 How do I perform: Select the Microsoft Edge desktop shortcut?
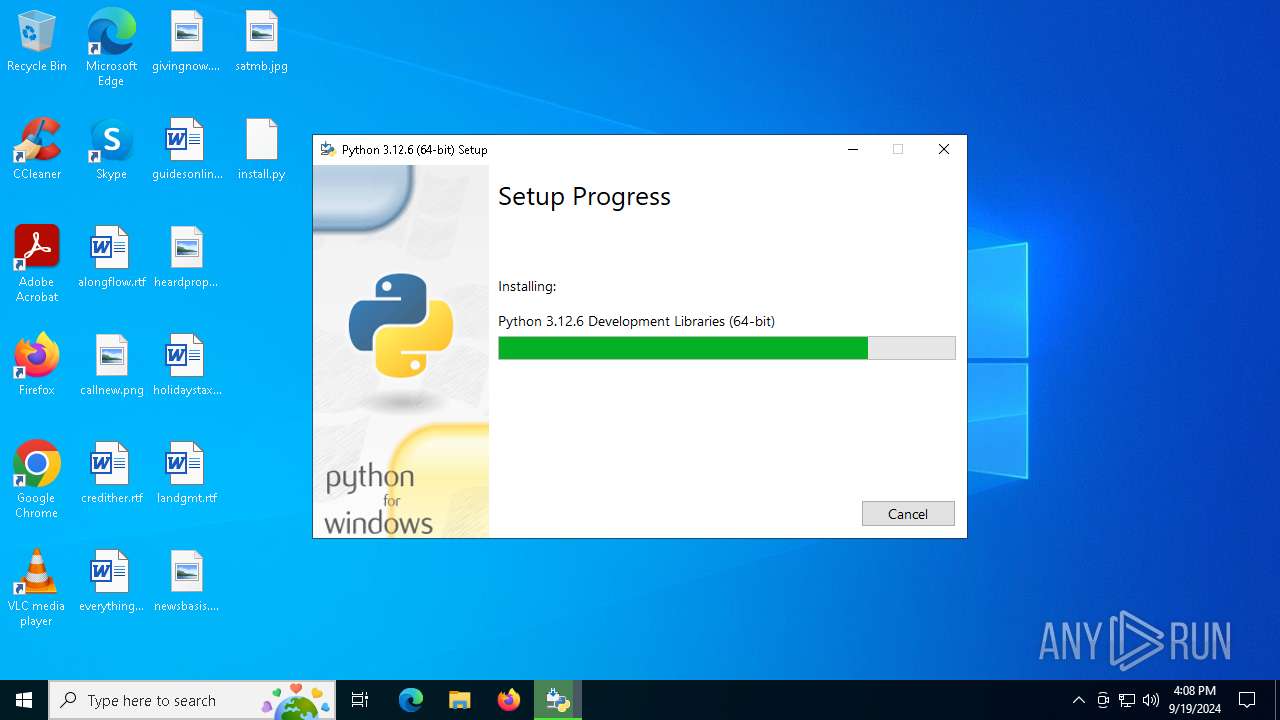click(x=111, y=48)
